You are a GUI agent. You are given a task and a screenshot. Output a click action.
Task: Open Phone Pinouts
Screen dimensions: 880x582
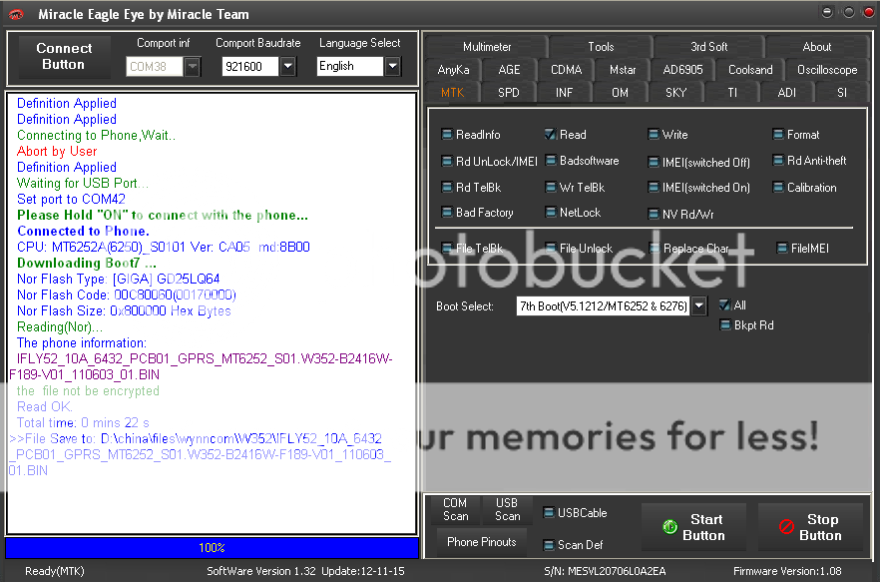click(482, 542)
